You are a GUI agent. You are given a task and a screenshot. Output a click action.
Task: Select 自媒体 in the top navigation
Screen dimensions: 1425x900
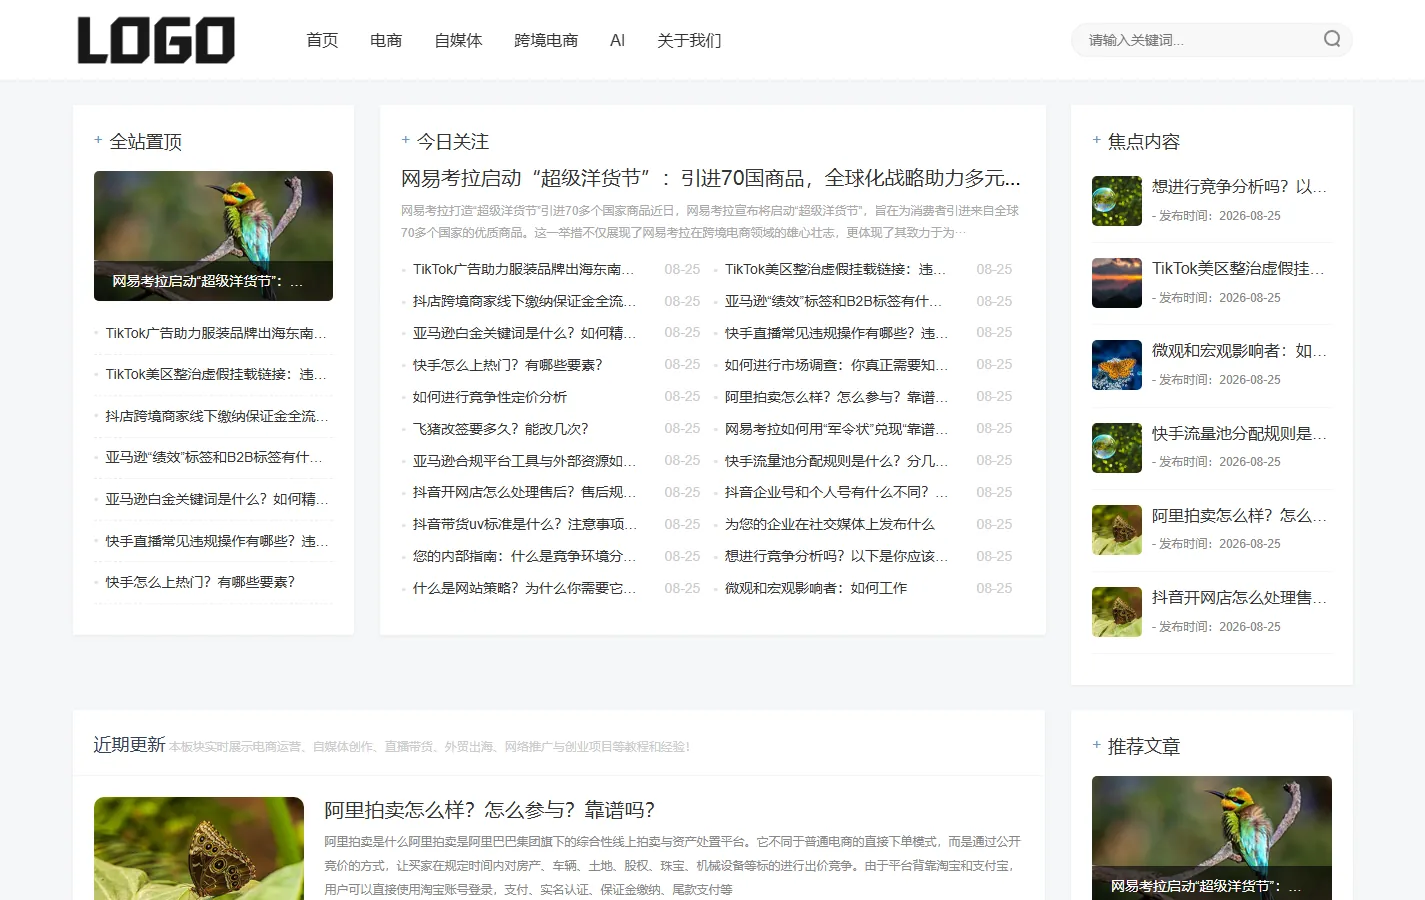(x=458, y=40)
